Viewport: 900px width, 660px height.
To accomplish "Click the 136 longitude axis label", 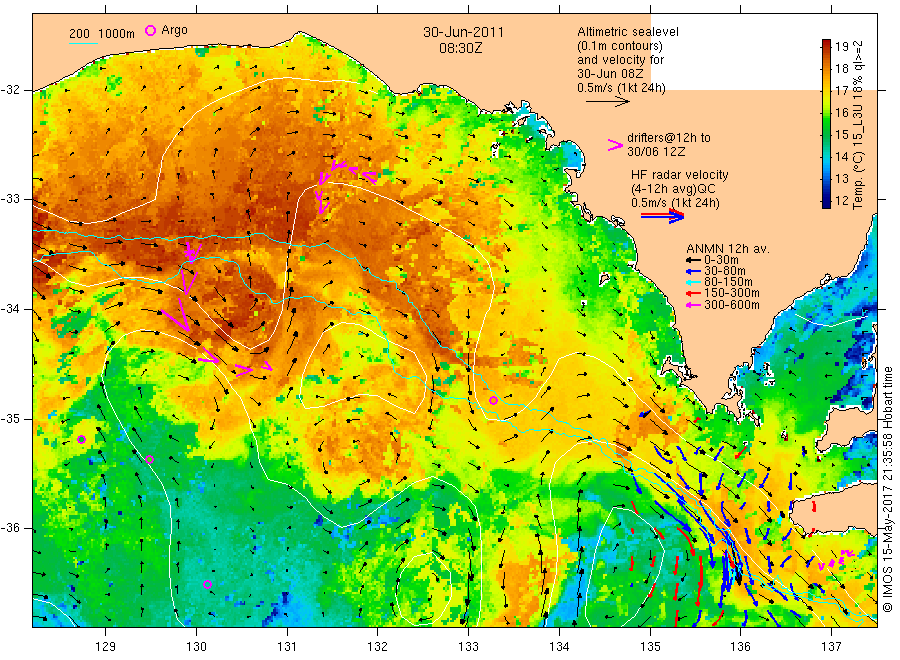I will pos(740,647).
